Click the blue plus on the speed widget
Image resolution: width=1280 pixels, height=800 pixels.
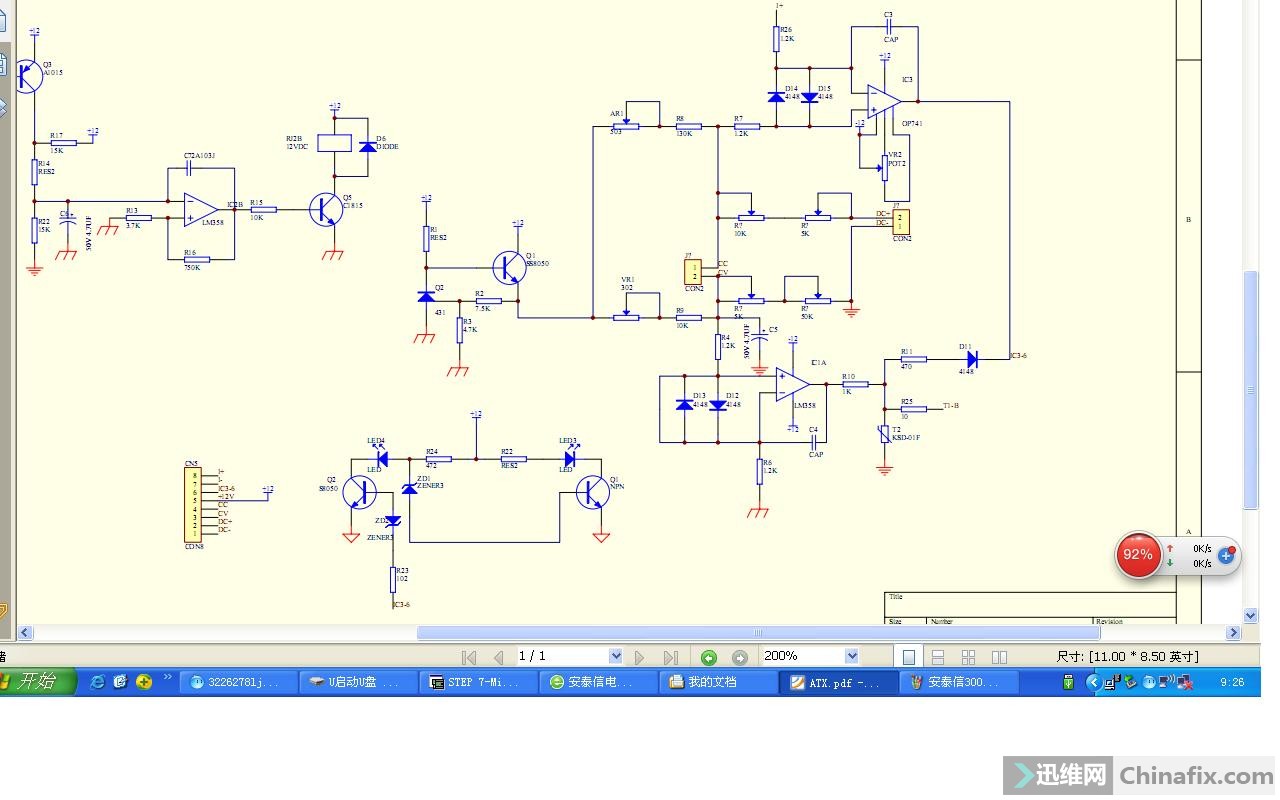point(1226,555)
